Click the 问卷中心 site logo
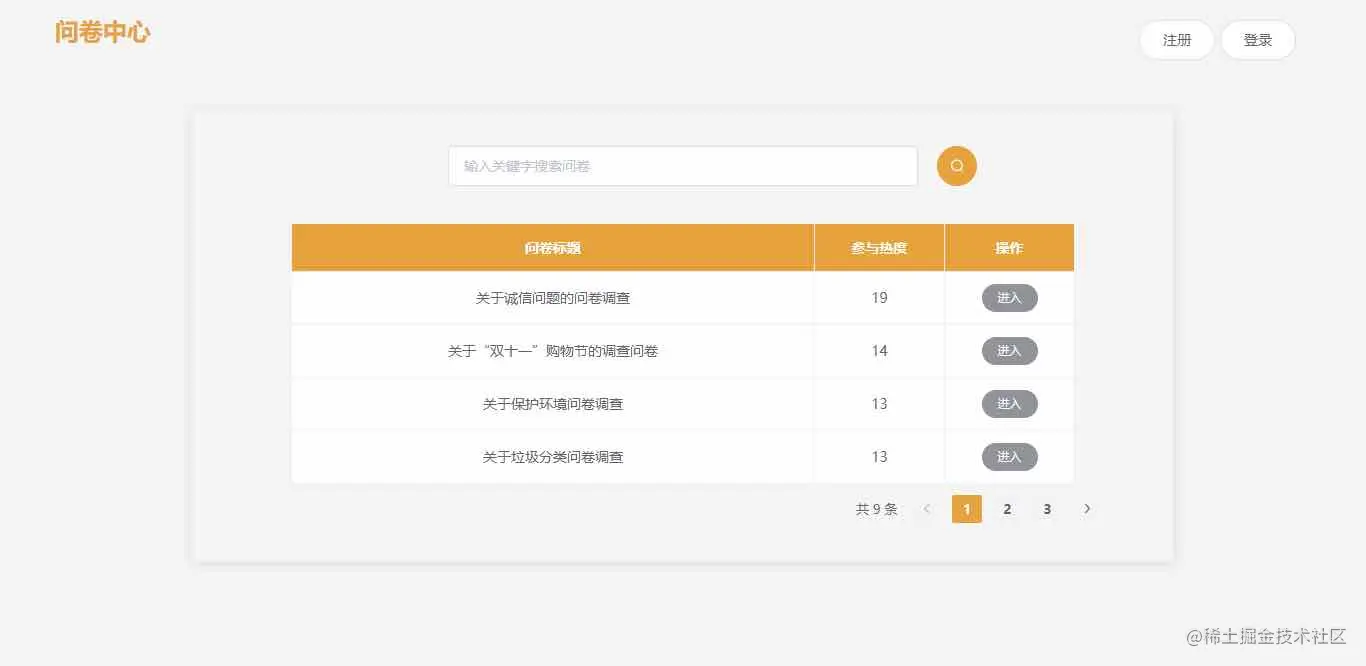This screenshot has width=1366, height=666. (x=103, y=32)
